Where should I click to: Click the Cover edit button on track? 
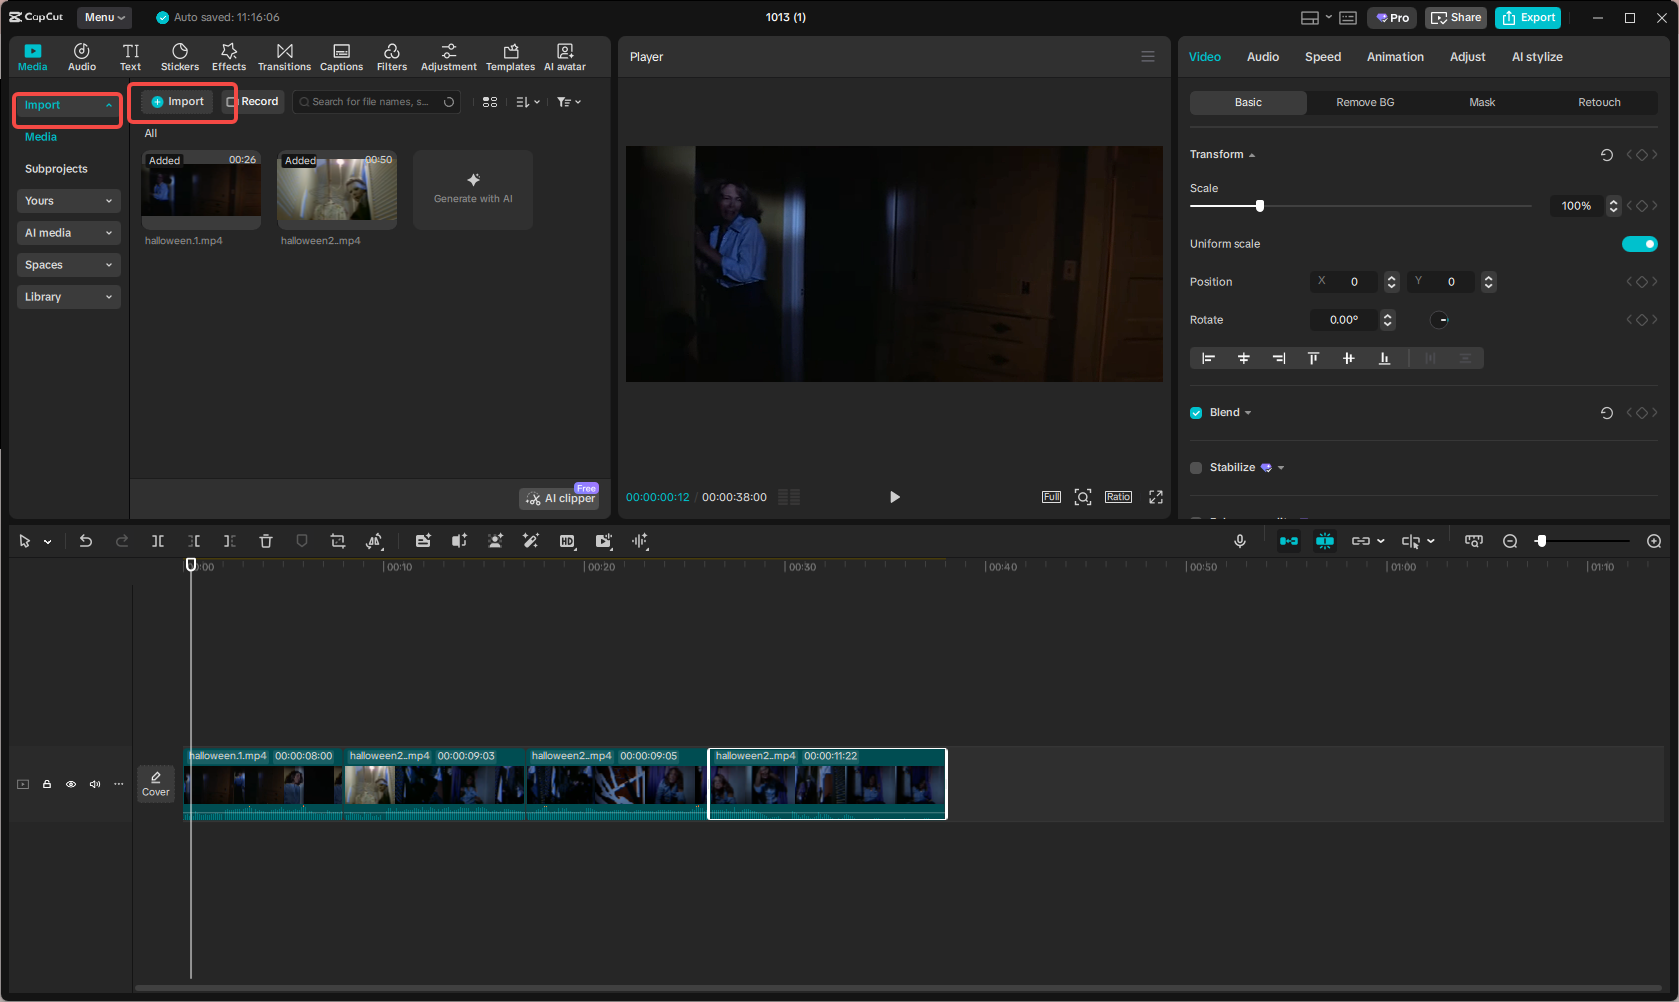tap(156, 783)
